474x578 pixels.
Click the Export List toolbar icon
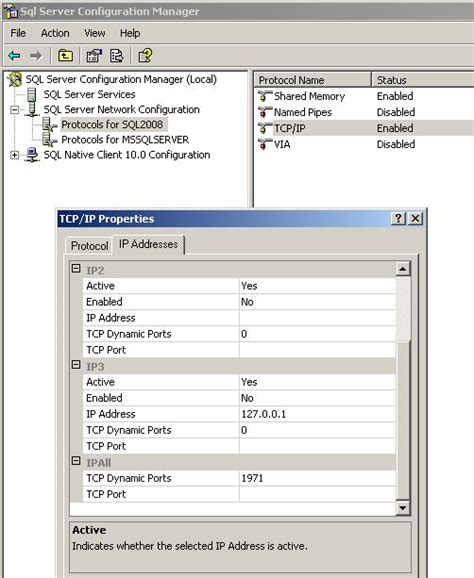pos(116,56)
